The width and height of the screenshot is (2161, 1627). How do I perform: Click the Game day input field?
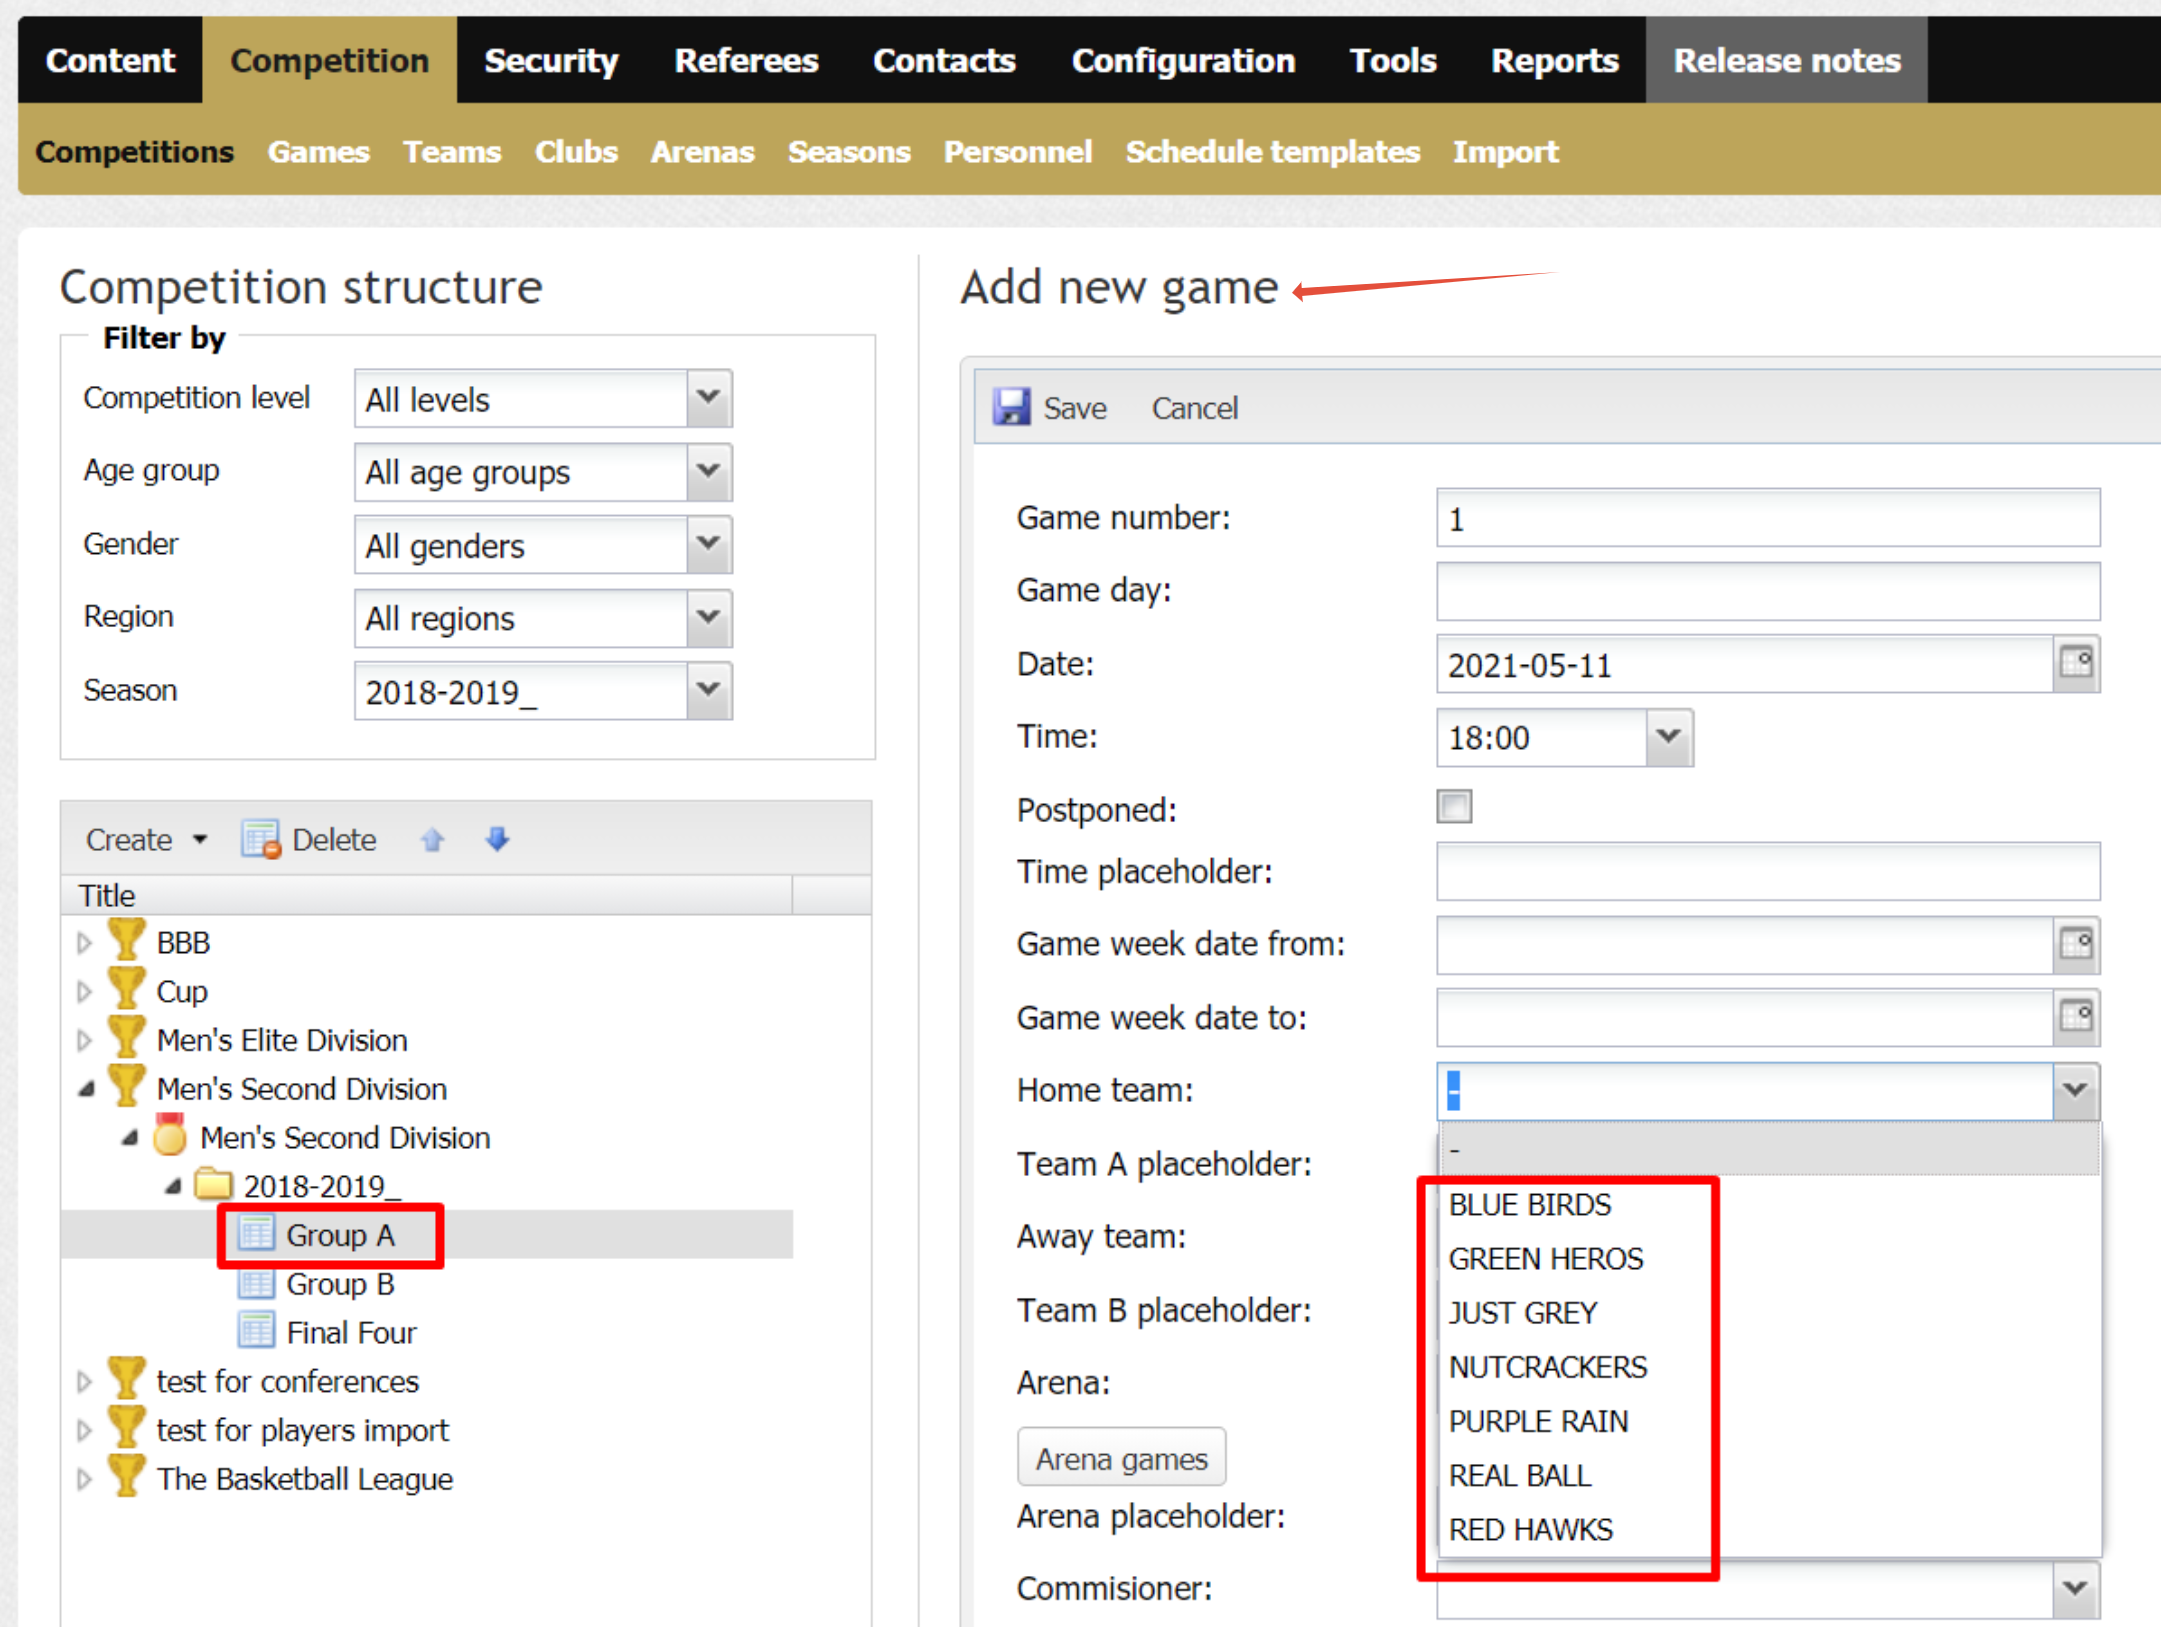pyautogui.click(x=1767, y=591)
